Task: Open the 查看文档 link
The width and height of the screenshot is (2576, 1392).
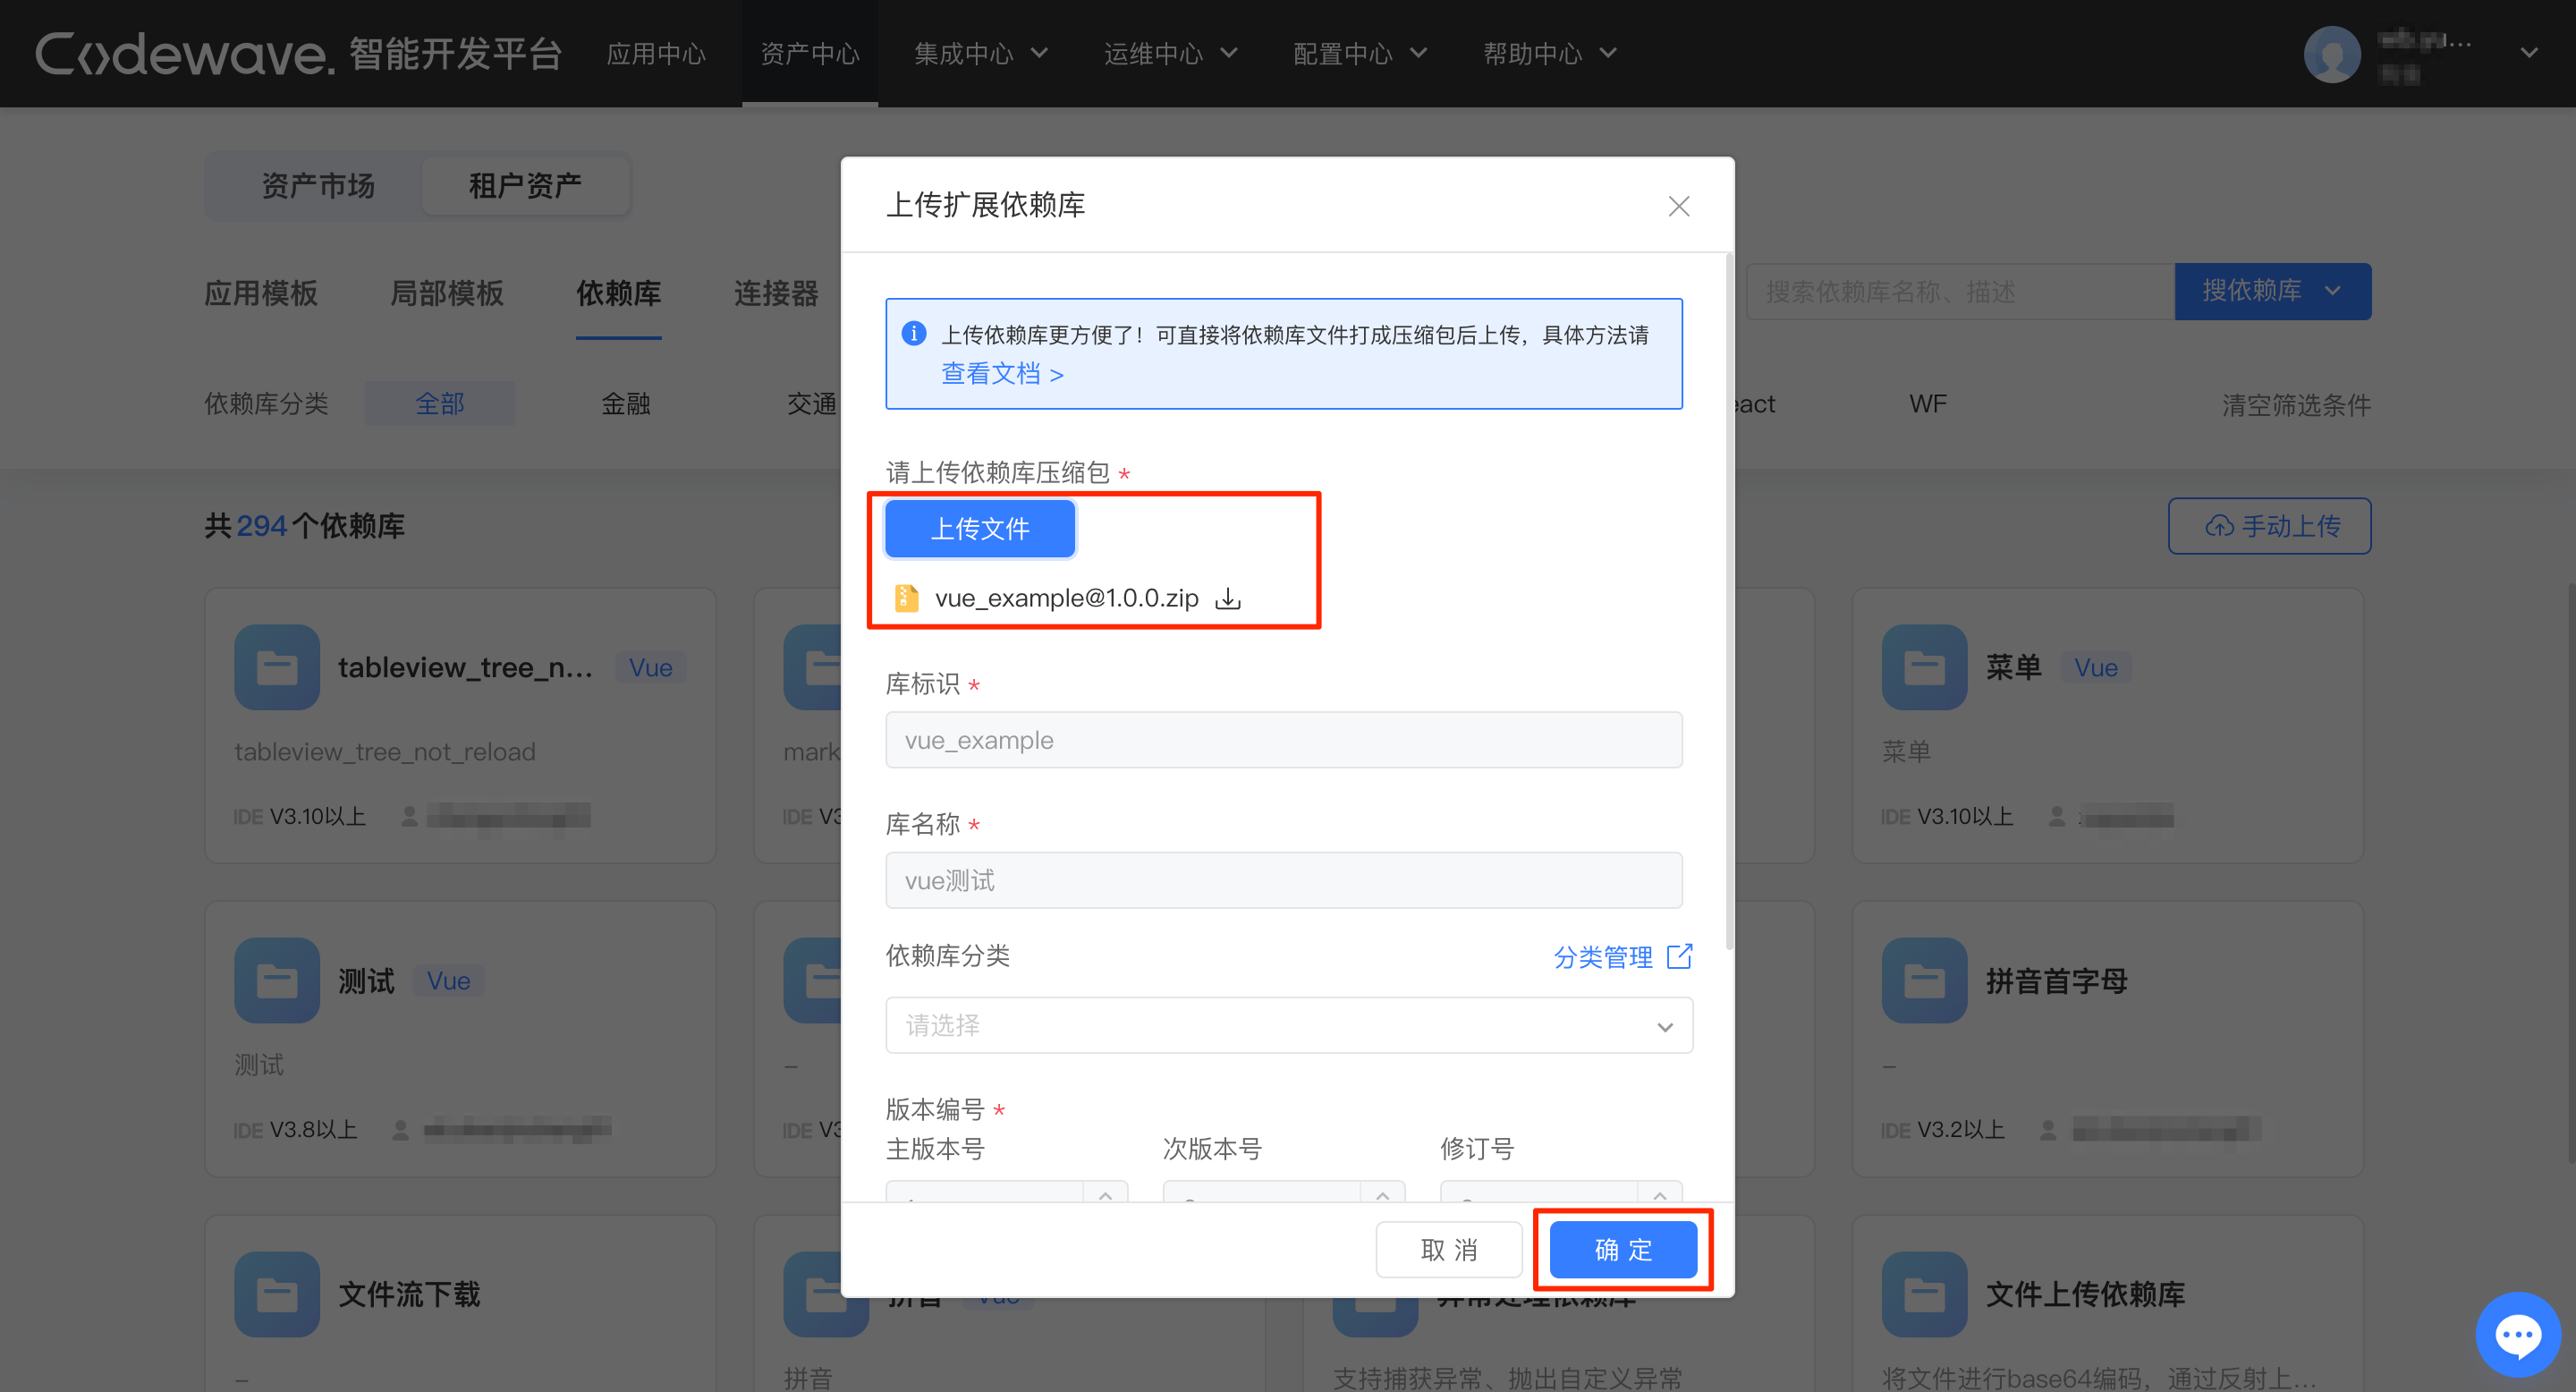Action: pyautogui.click(x=1002, y=373)
